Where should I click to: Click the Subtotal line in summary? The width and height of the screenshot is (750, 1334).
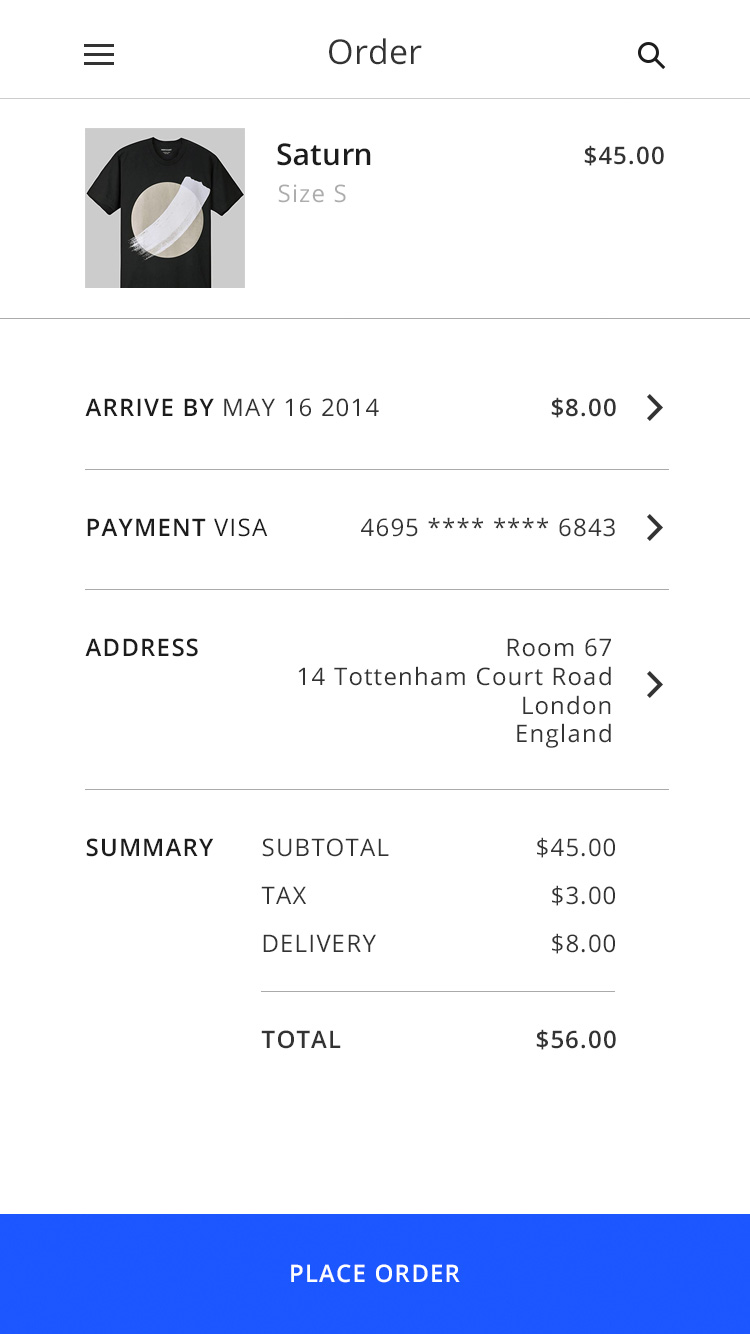pos(325,848)
